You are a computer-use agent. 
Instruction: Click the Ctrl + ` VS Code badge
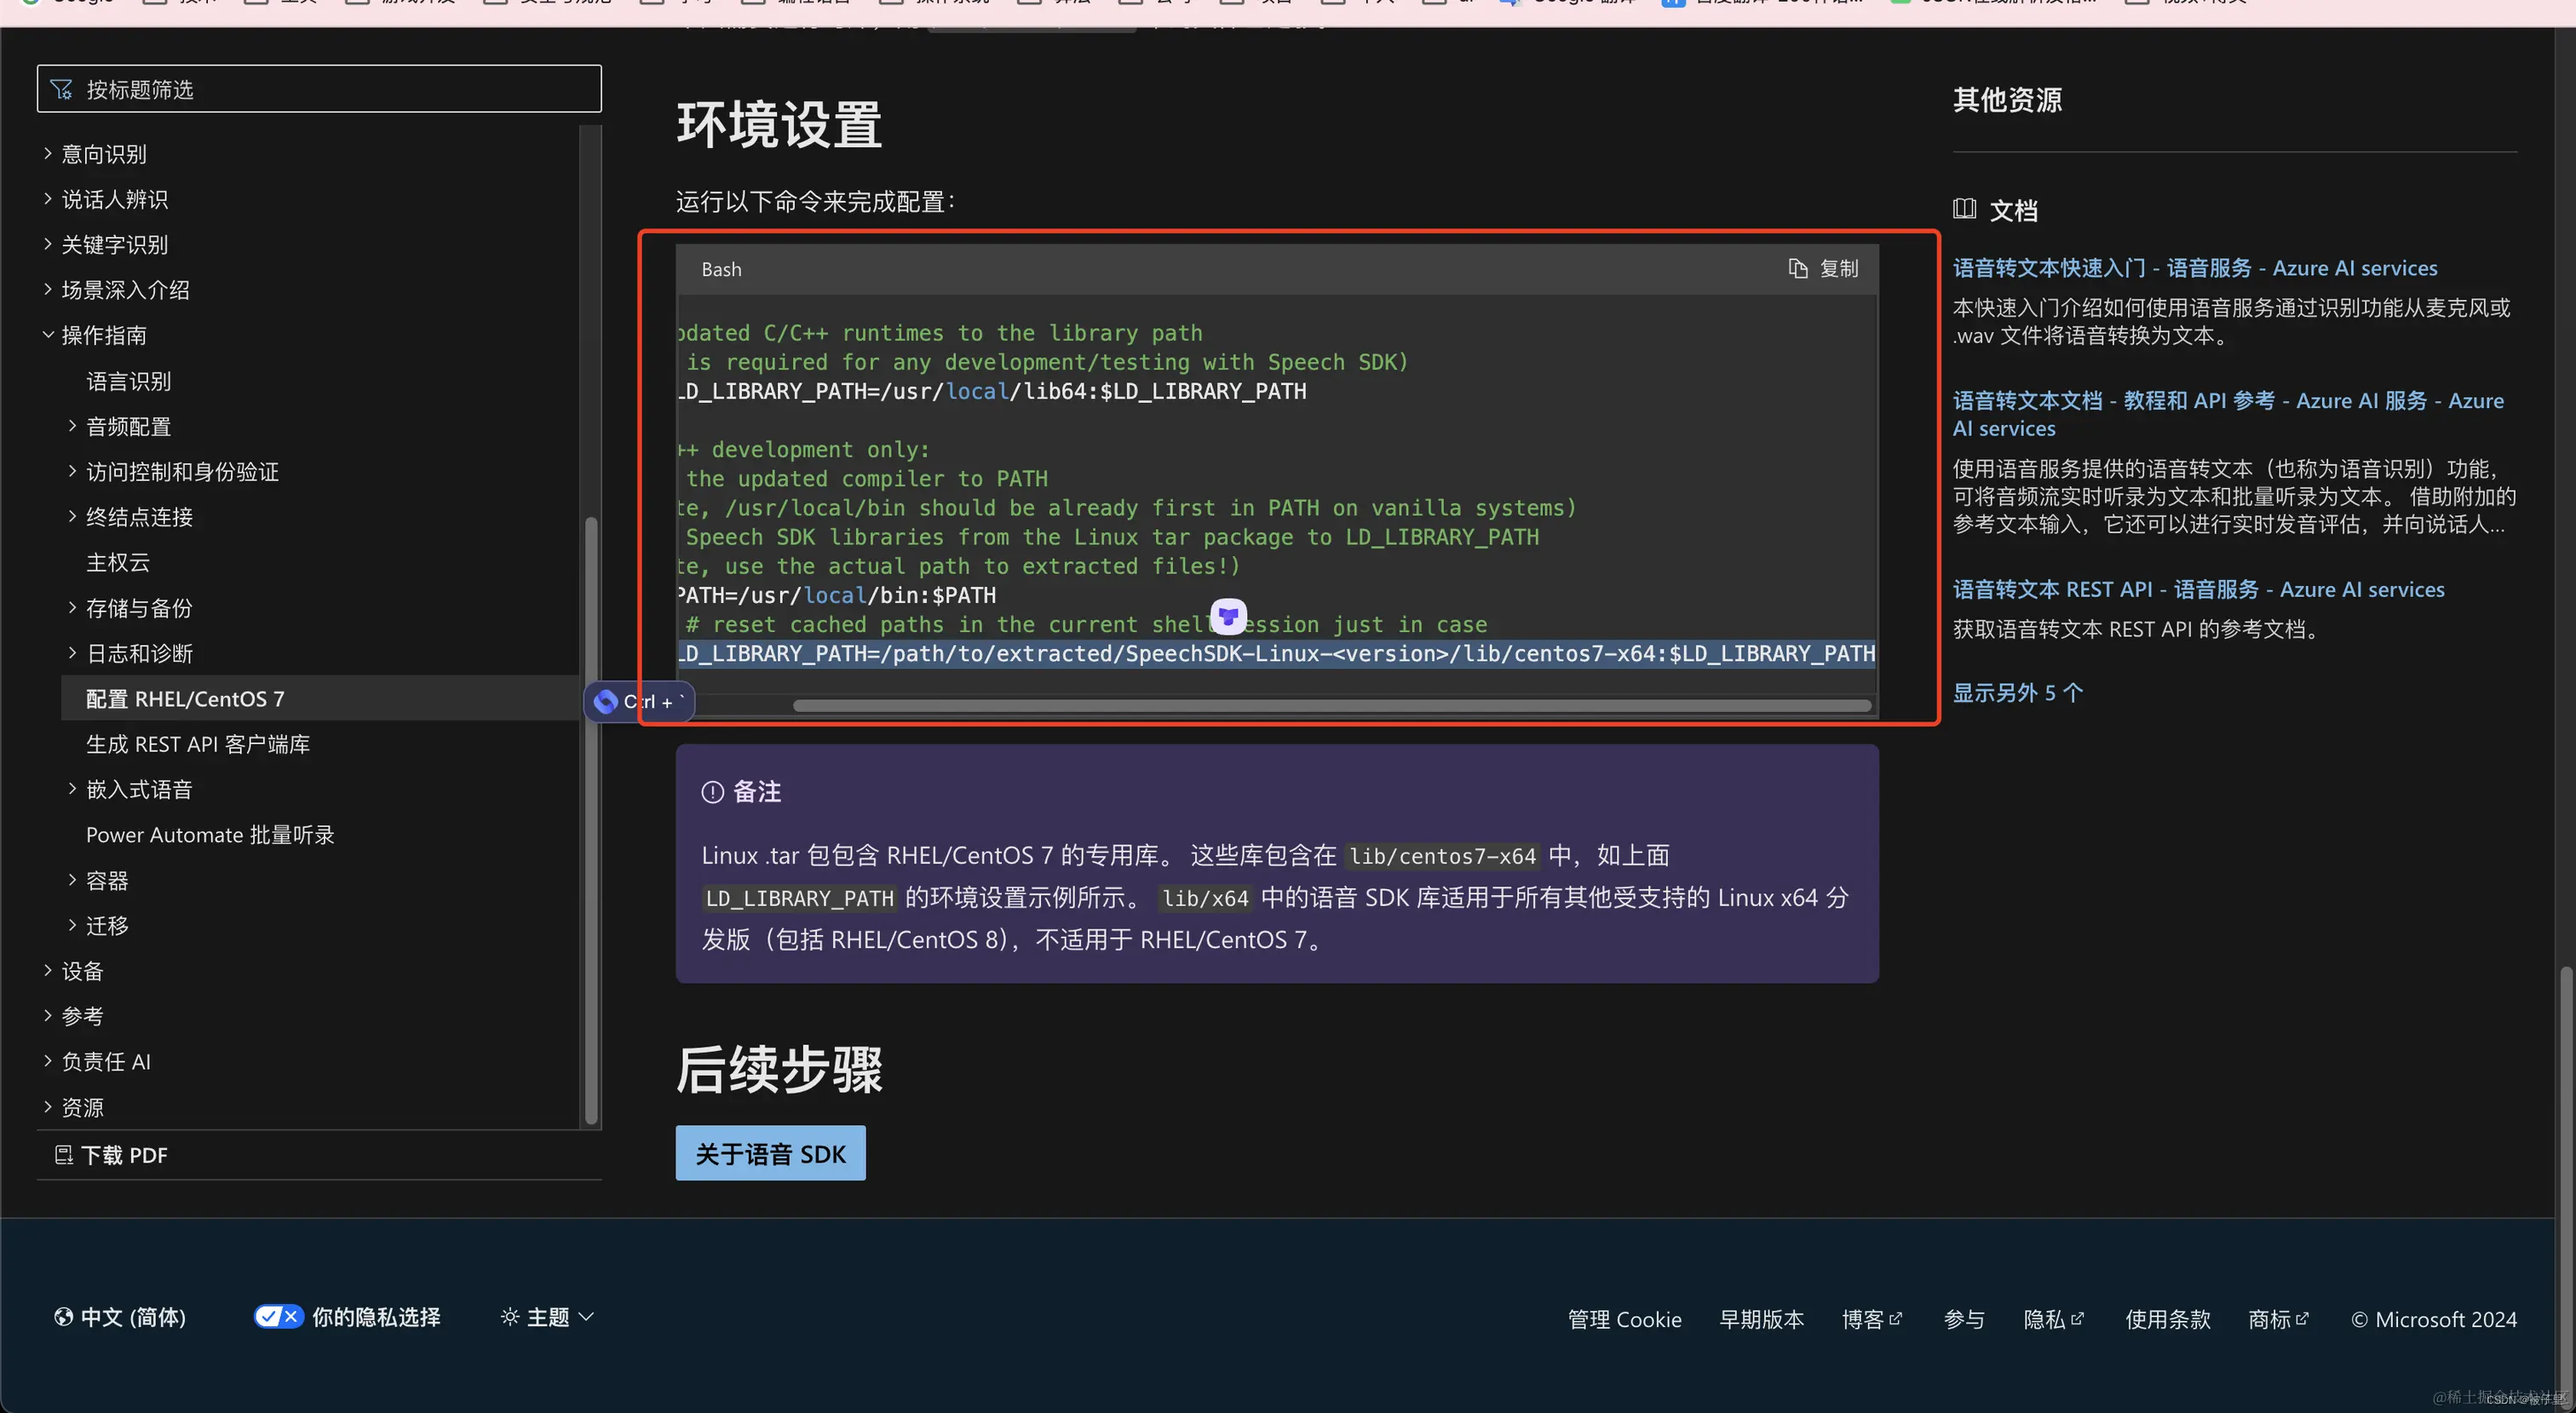click(639, 701)
